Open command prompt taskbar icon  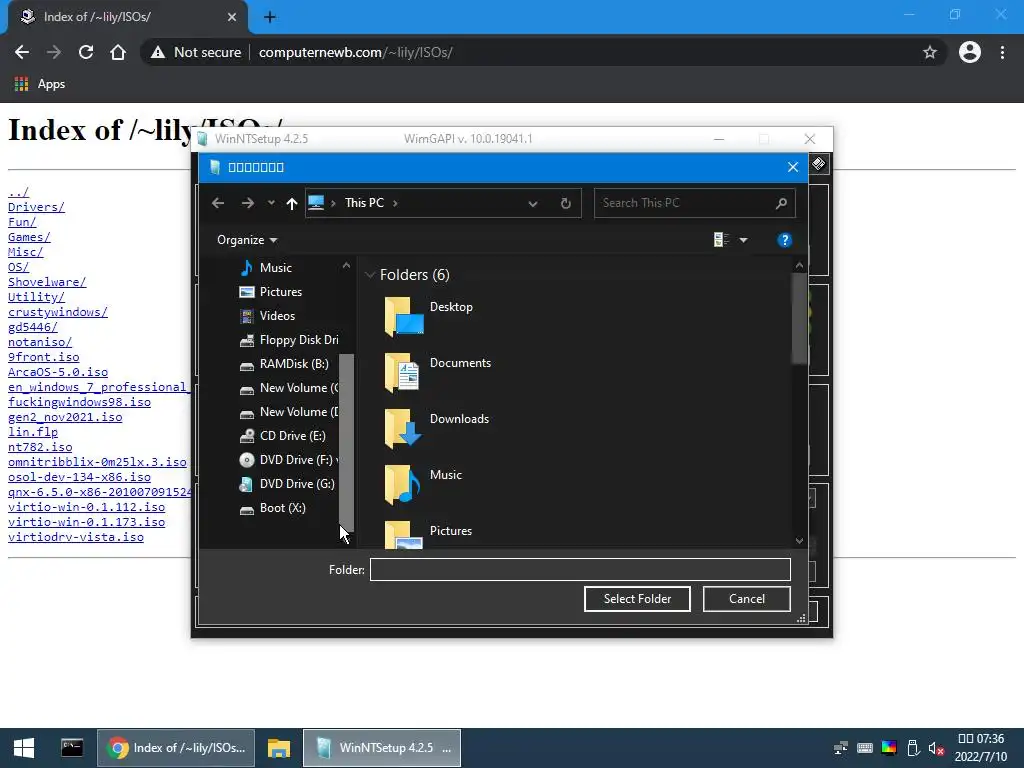click(72, 748)
